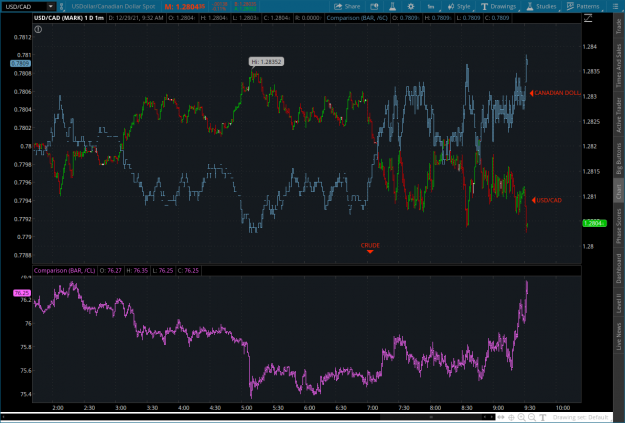625x423 pixels.
Task: Click the blue 0.7809 left-axis price tag
Action: click(x=20, y=63)
